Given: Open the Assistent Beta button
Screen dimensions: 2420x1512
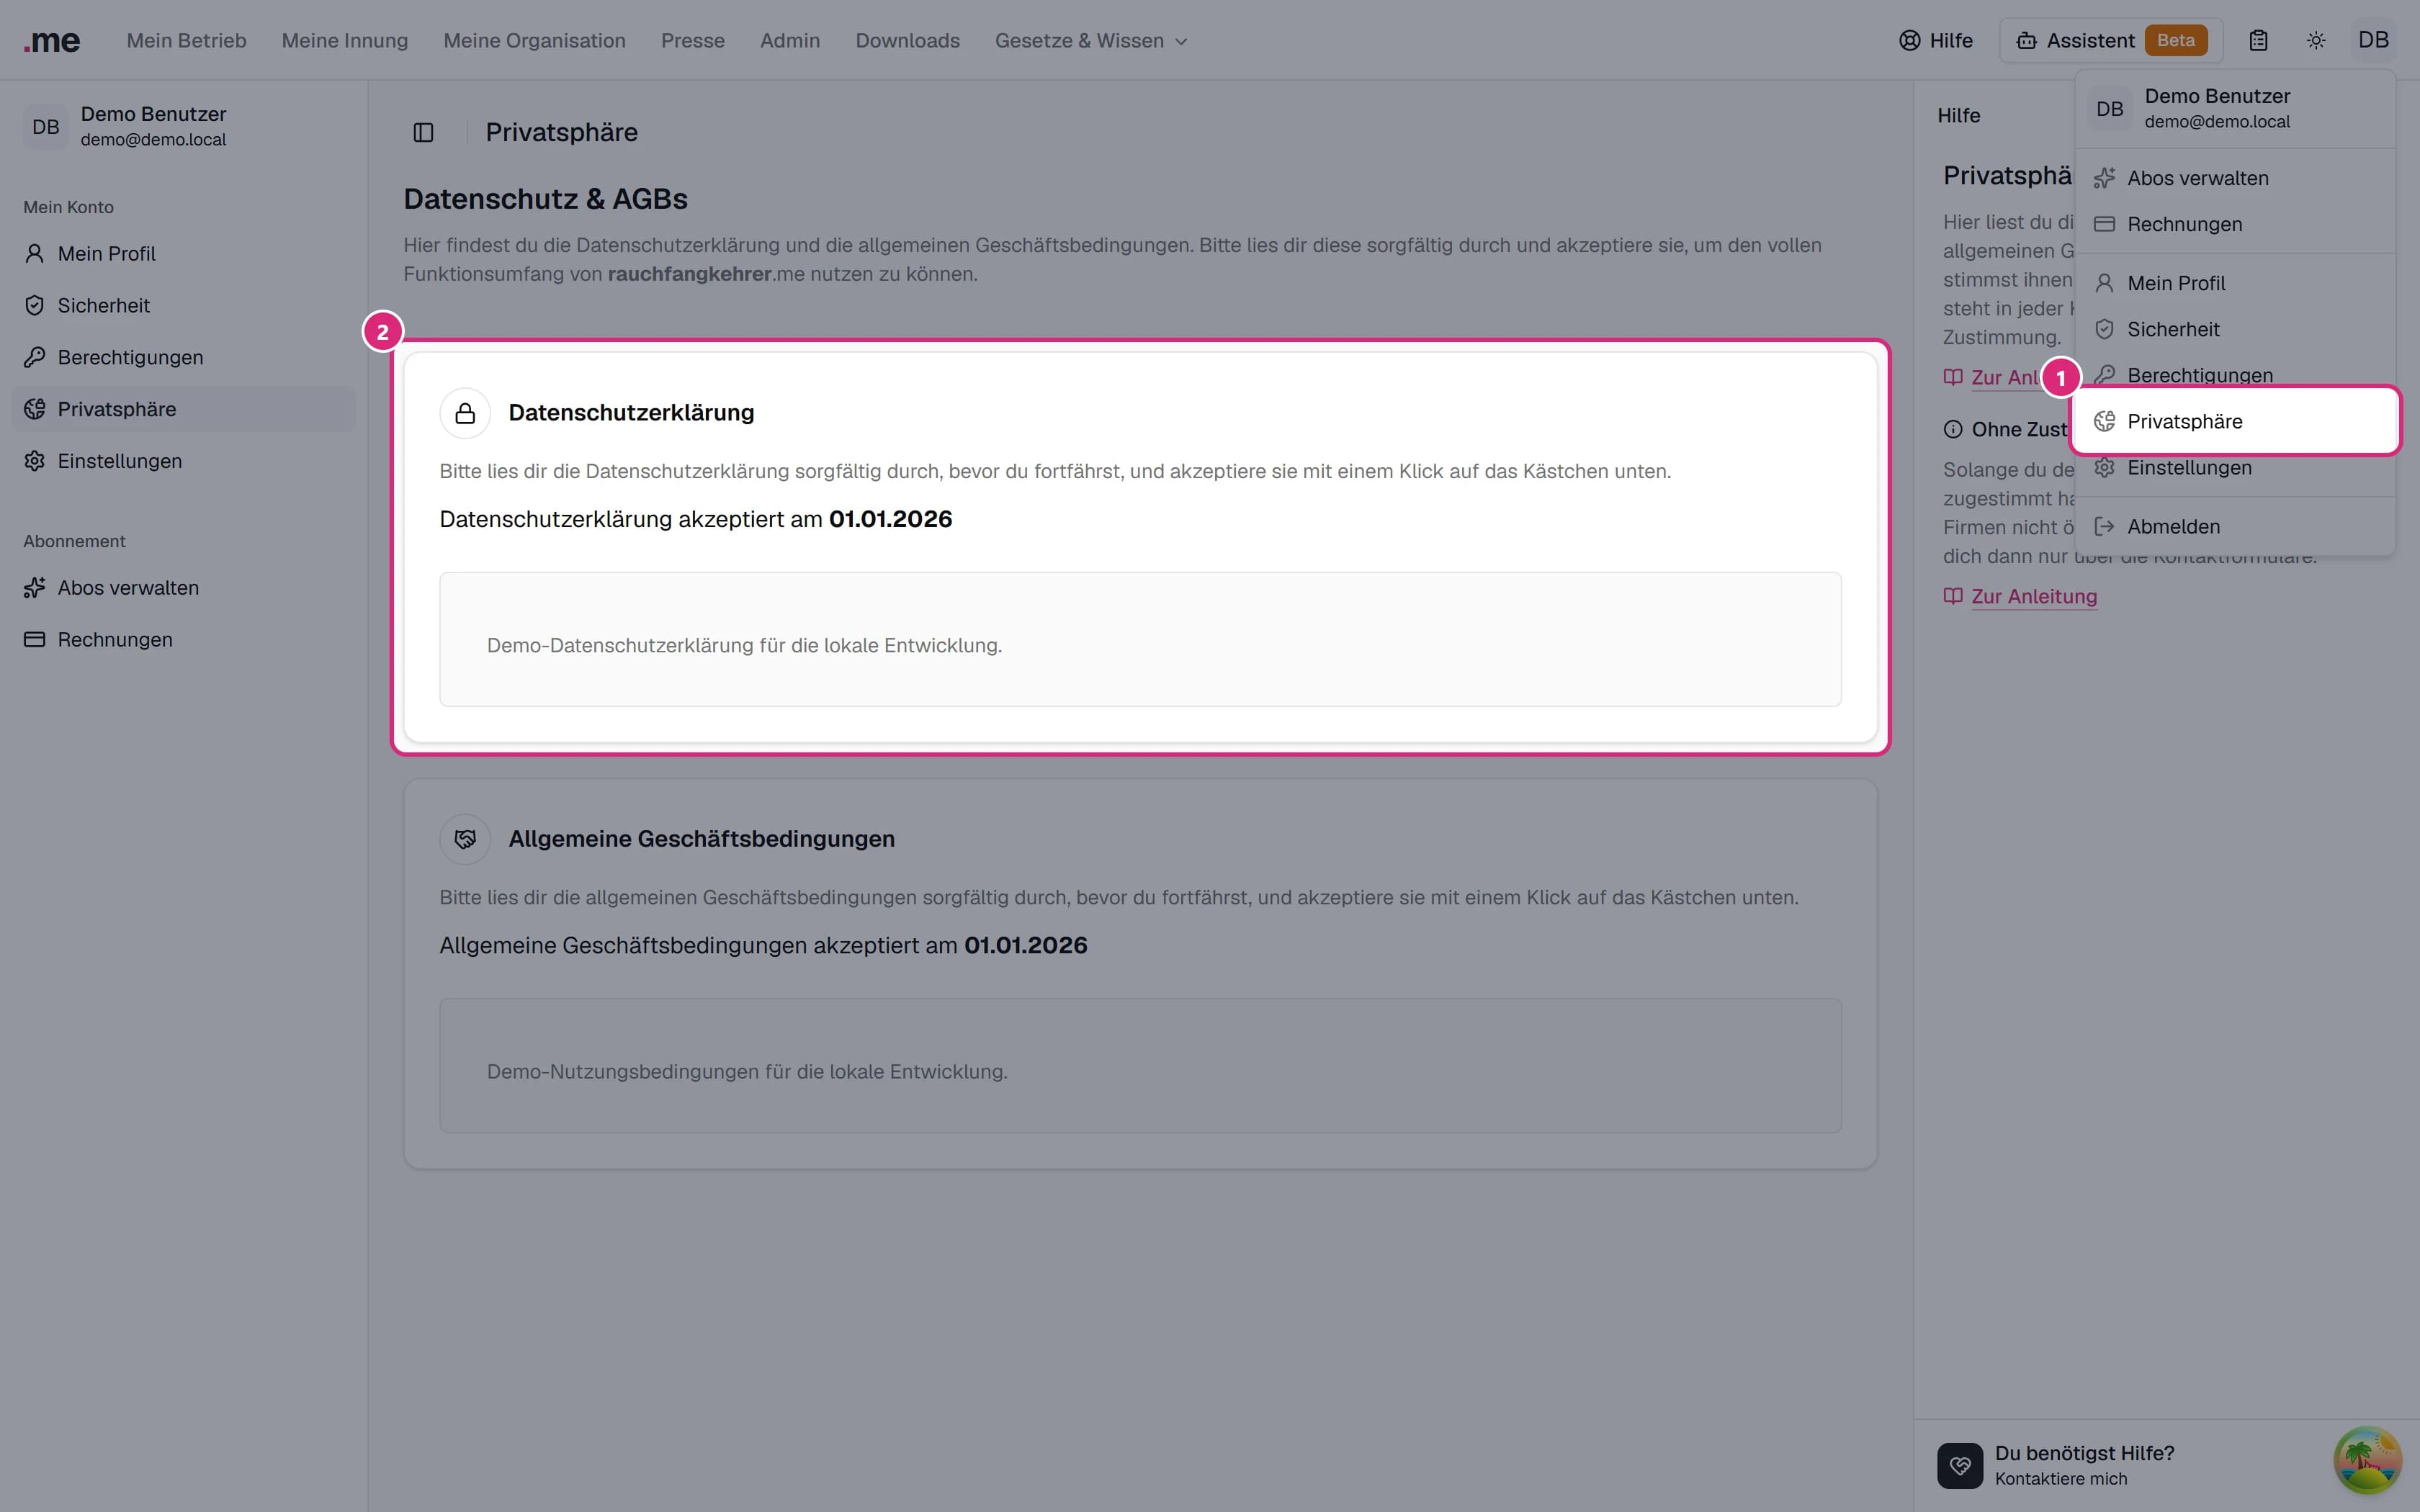Looking at the screenshot, I should pos(2111,41).
